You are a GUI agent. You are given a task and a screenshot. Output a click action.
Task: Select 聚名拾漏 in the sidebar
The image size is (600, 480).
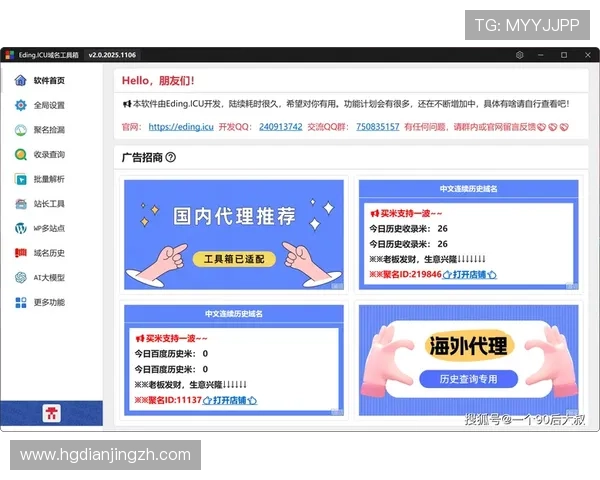pos(49,130)
